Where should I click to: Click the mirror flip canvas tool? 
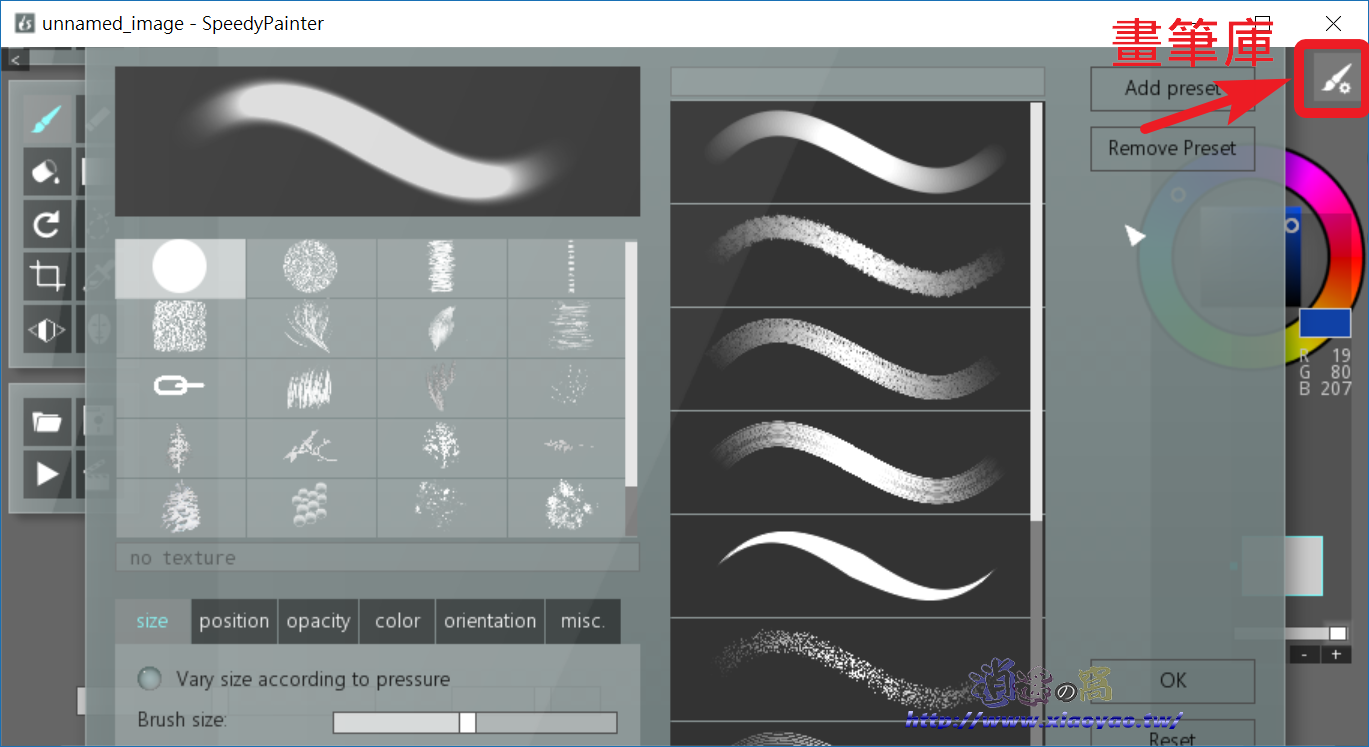[46, 328]
